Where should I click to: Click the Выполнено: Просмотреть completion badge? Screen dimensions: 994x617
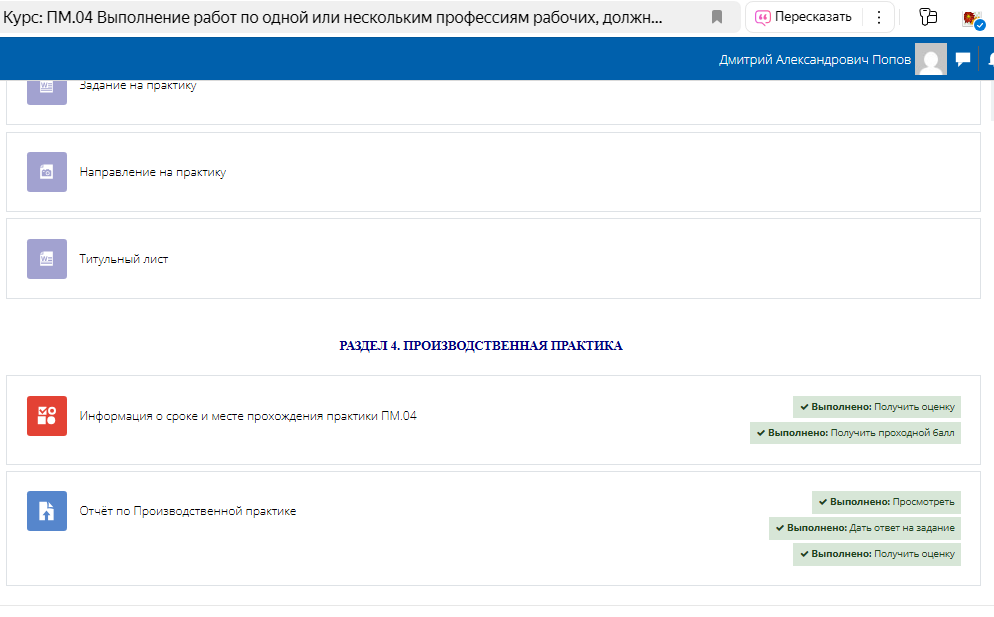click(x=886, y=502)
